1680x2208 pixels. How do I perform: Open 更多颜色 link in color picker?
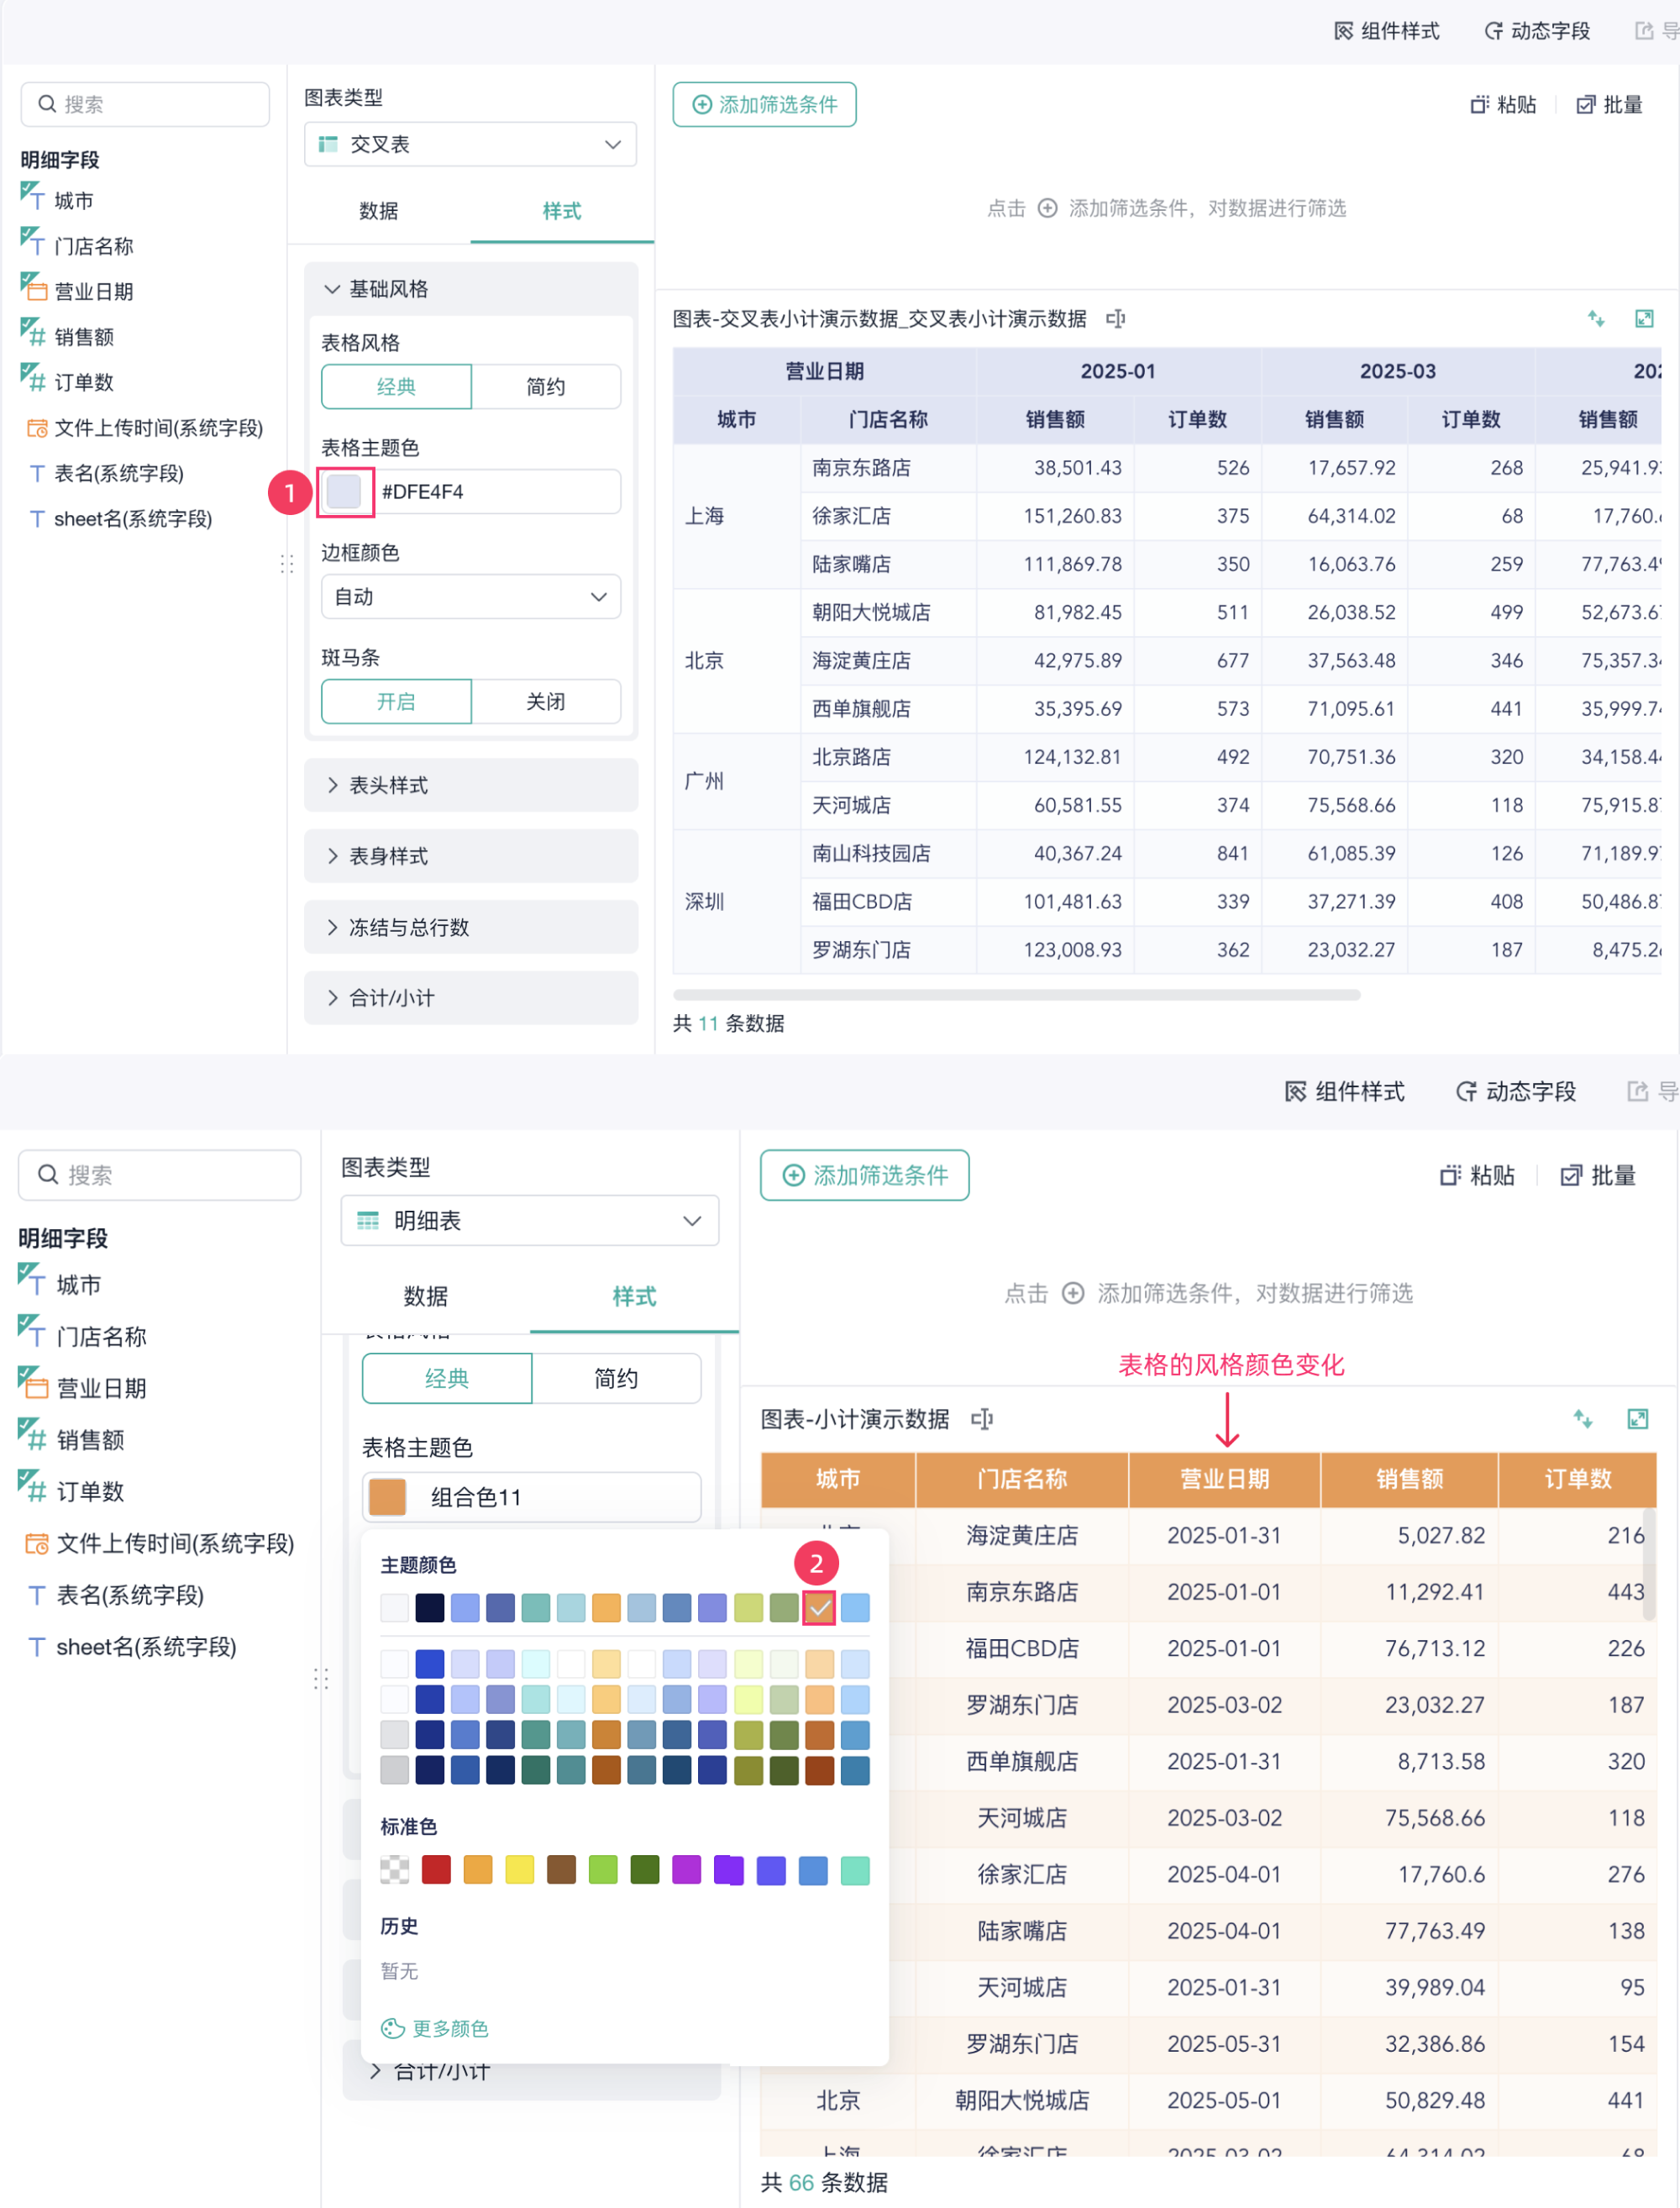[436, 2028]
